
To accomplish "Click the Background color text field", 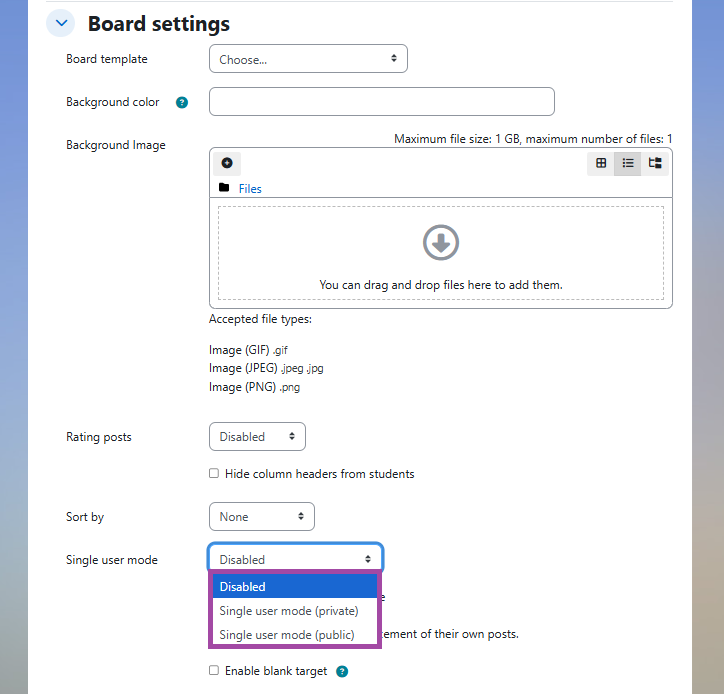I will coord(381,102).
